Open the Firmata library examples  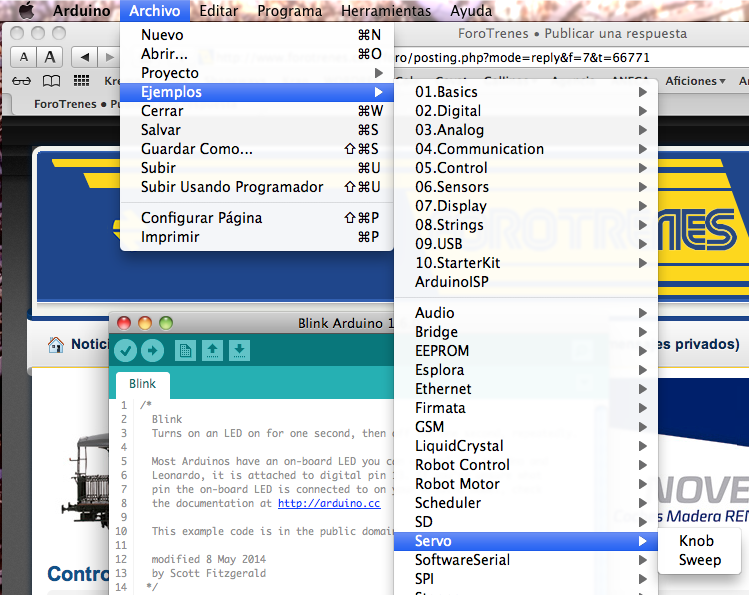click(526, 408)
